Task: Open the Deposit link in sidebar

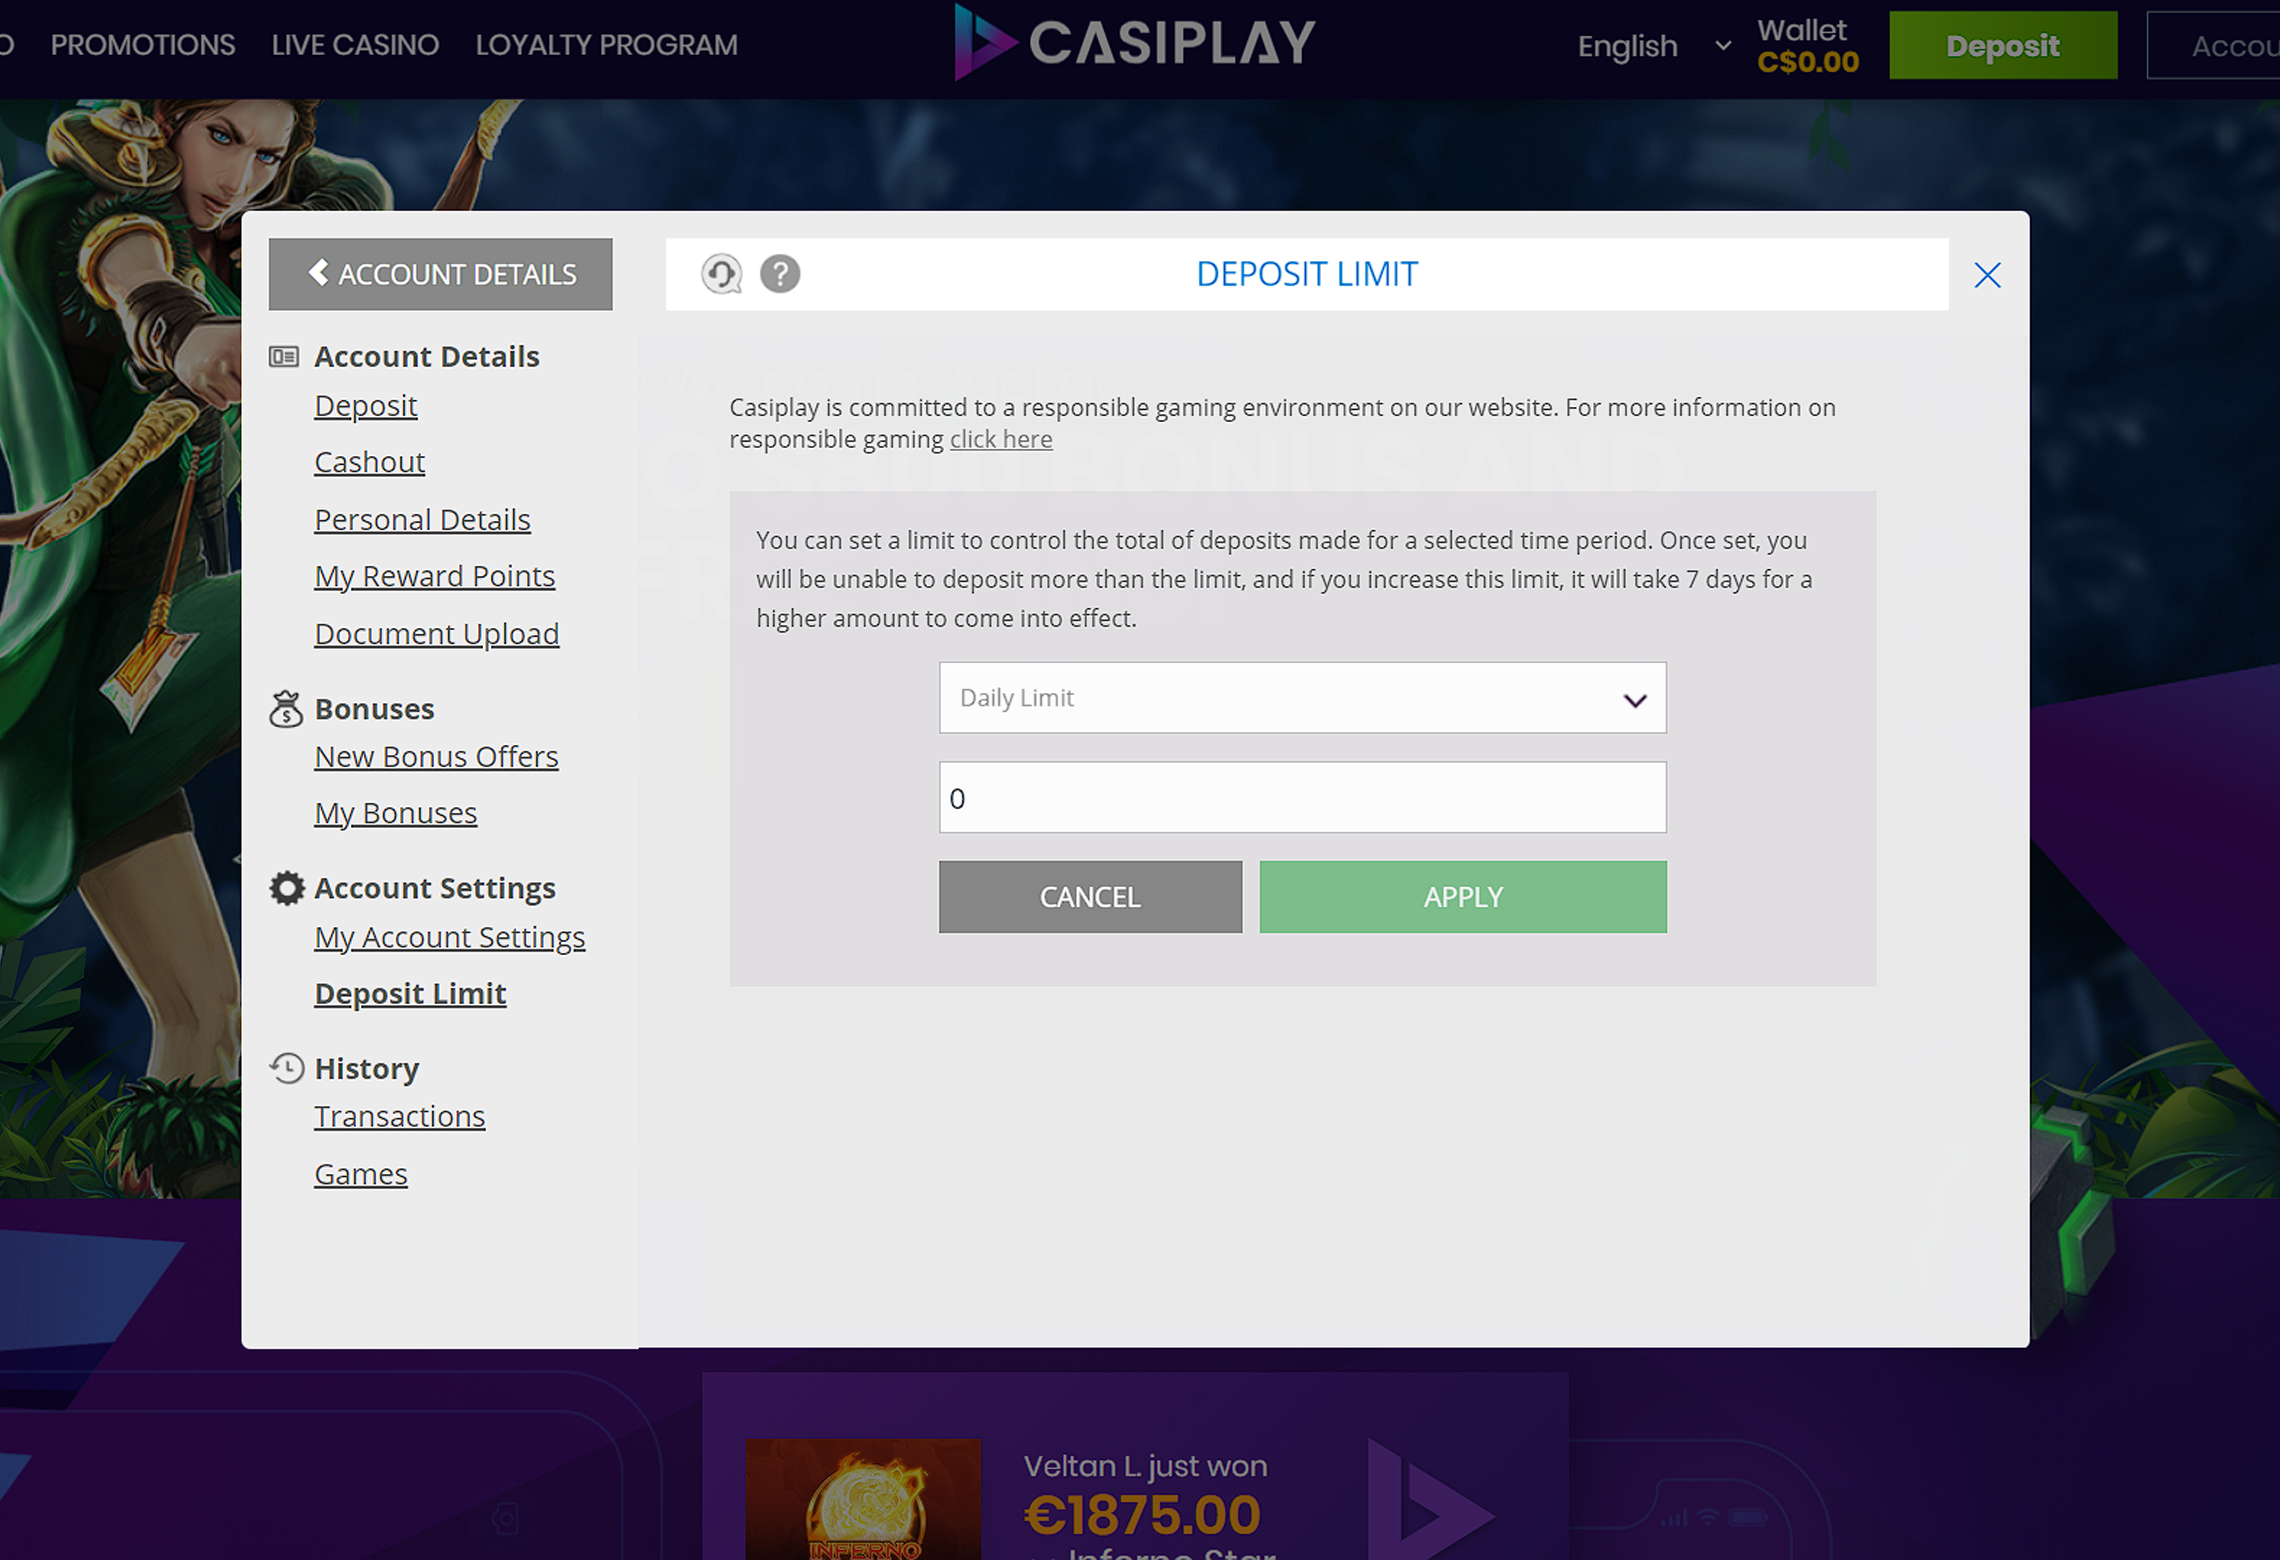Action: click(x=366, y=405)
